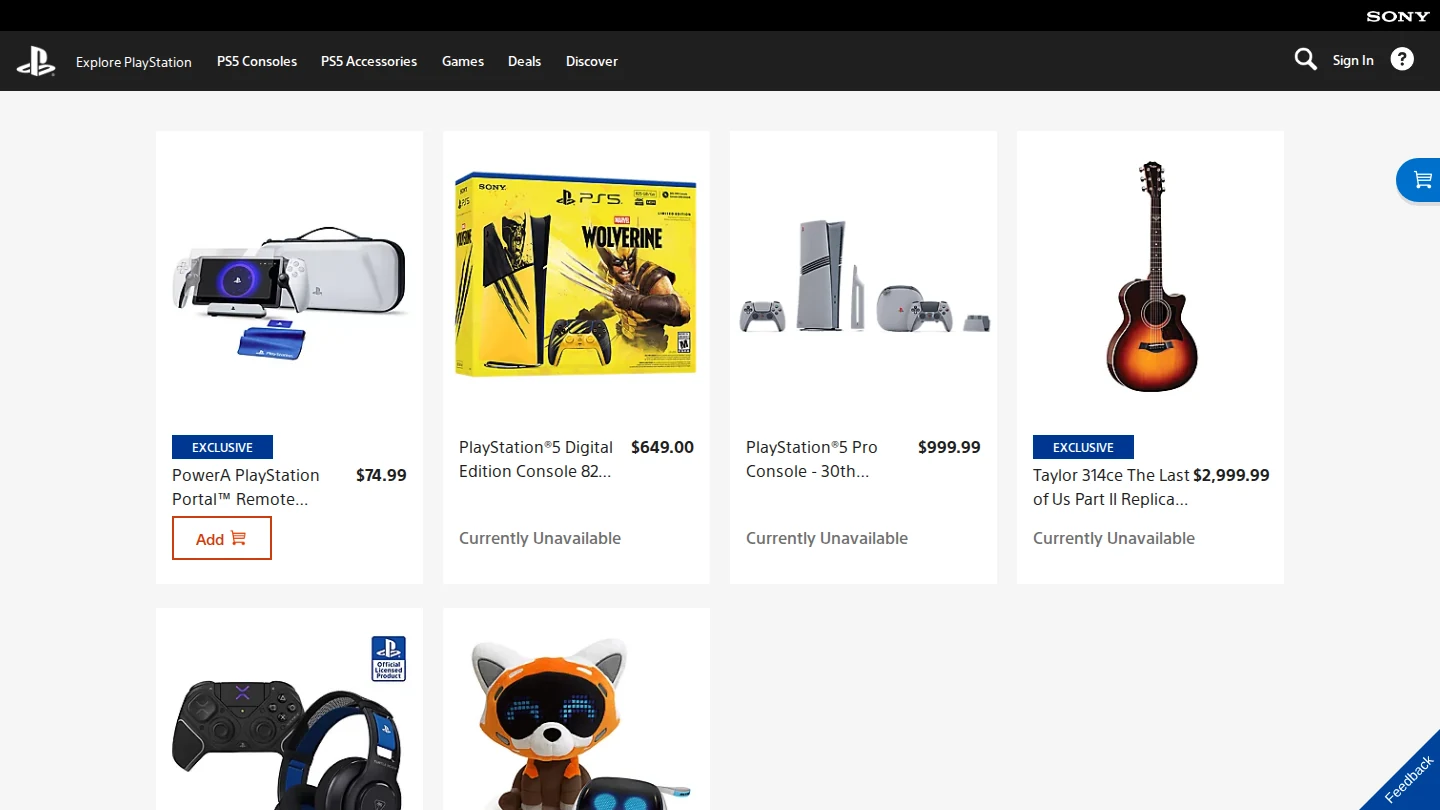Open the Feedback corner tab
The height and width of the screenshot is (810, 1440).
[1408, 779]
